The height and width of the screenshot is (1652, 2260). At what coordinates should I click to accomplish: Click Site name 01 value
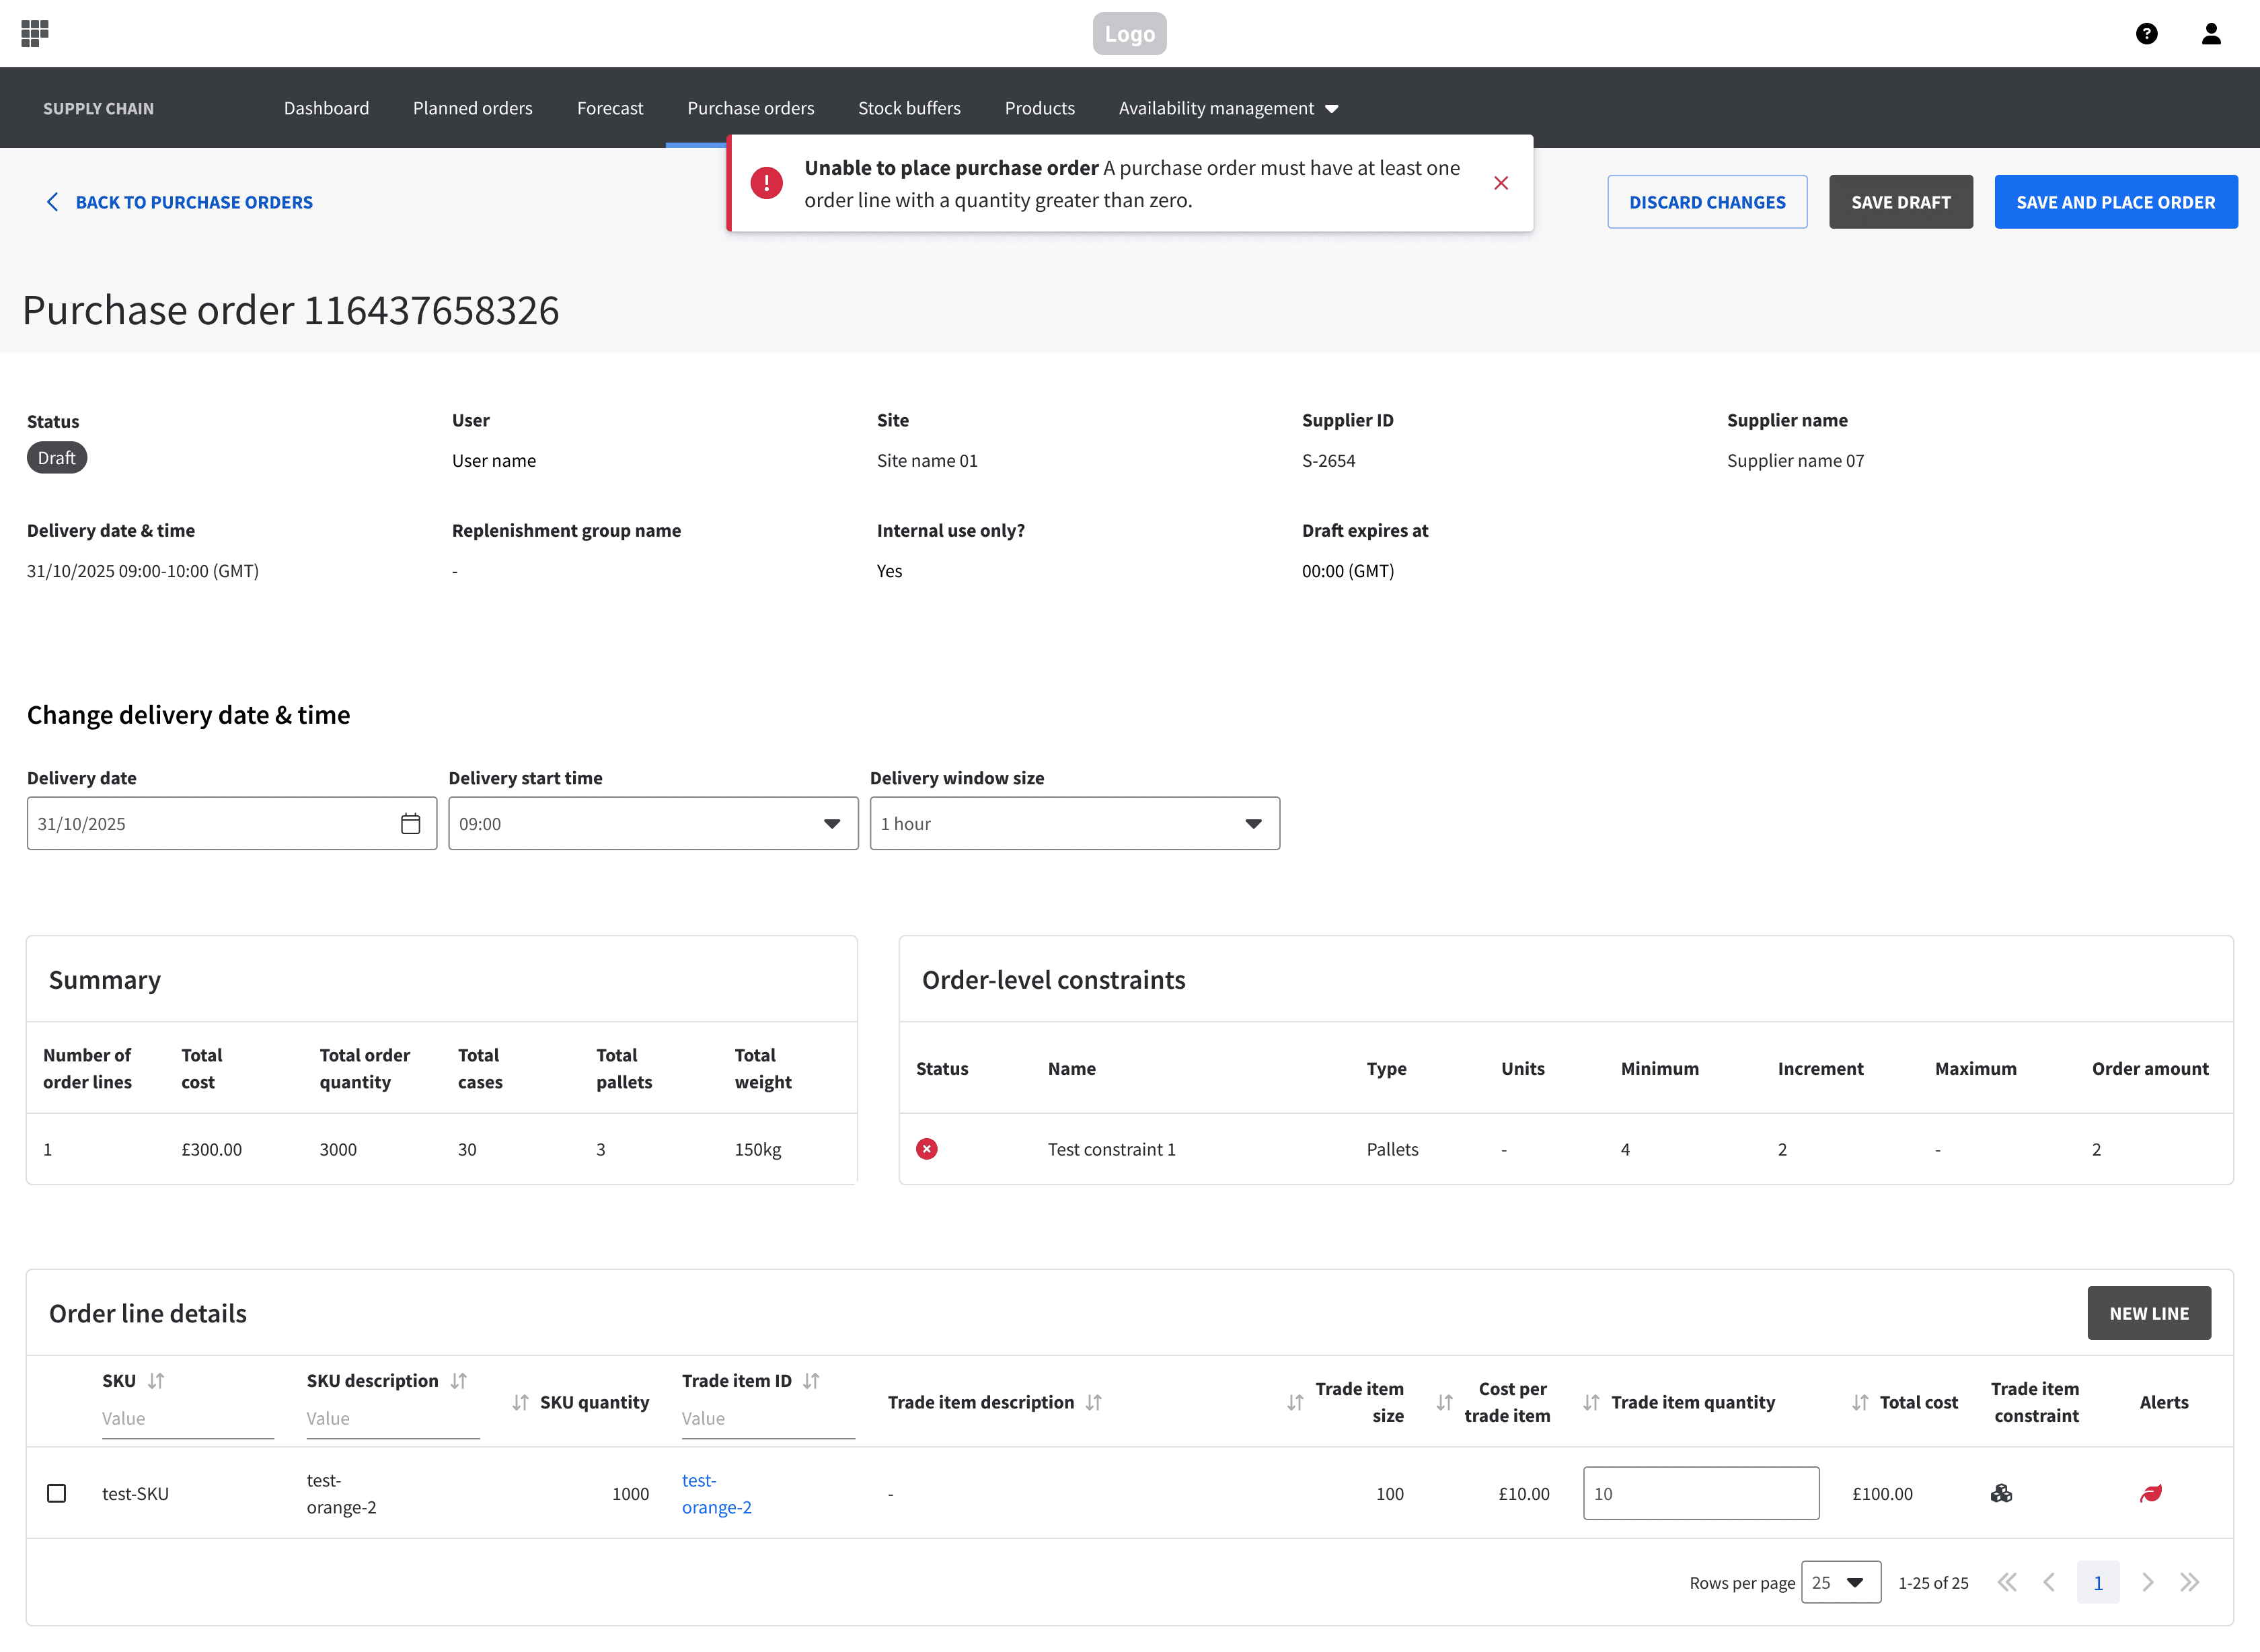click(927, 460)
